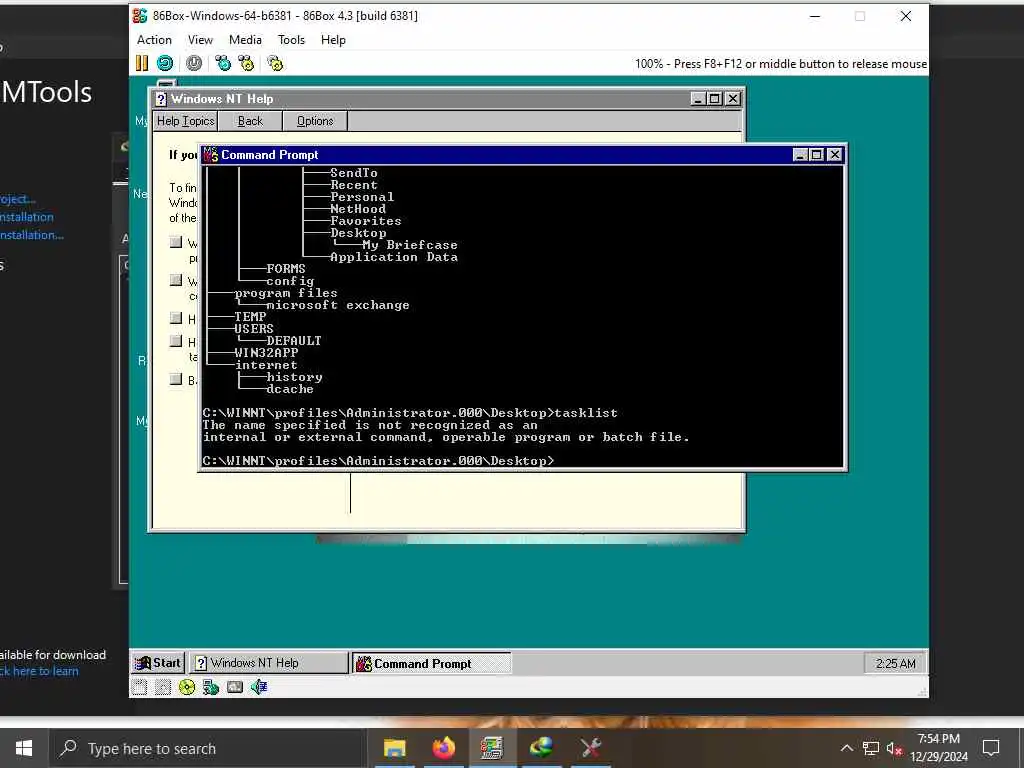Click the Command Prompt title bar icon

point(210,155)
